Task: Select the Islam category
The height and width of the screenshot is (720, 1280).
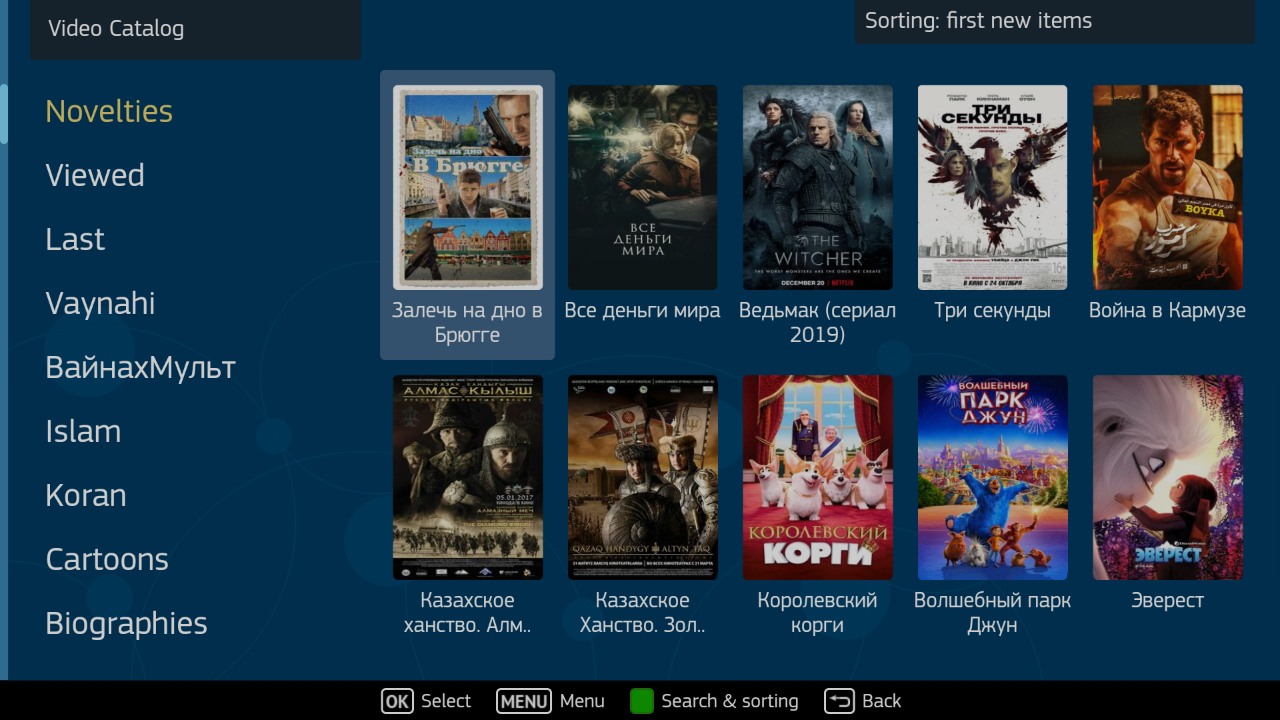Action: [83, 431]
